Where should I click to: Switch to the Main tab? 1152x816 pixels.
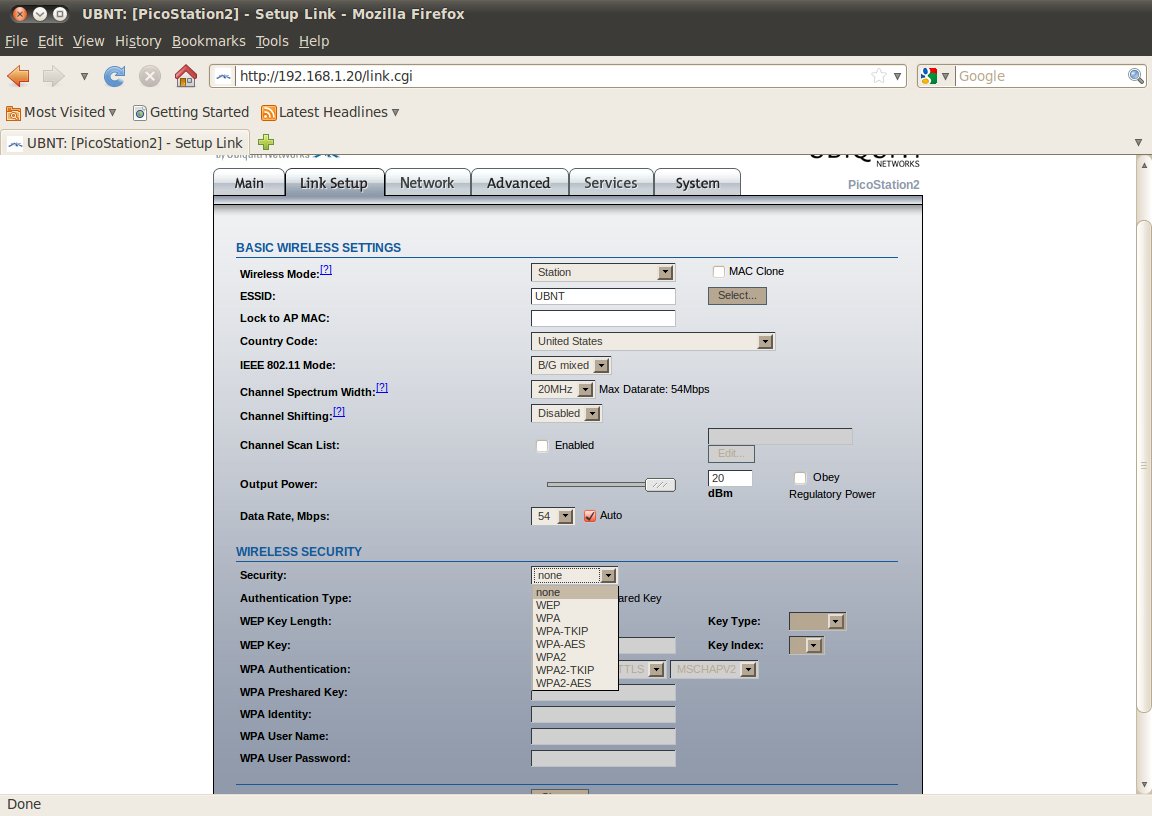click(249, 183)
